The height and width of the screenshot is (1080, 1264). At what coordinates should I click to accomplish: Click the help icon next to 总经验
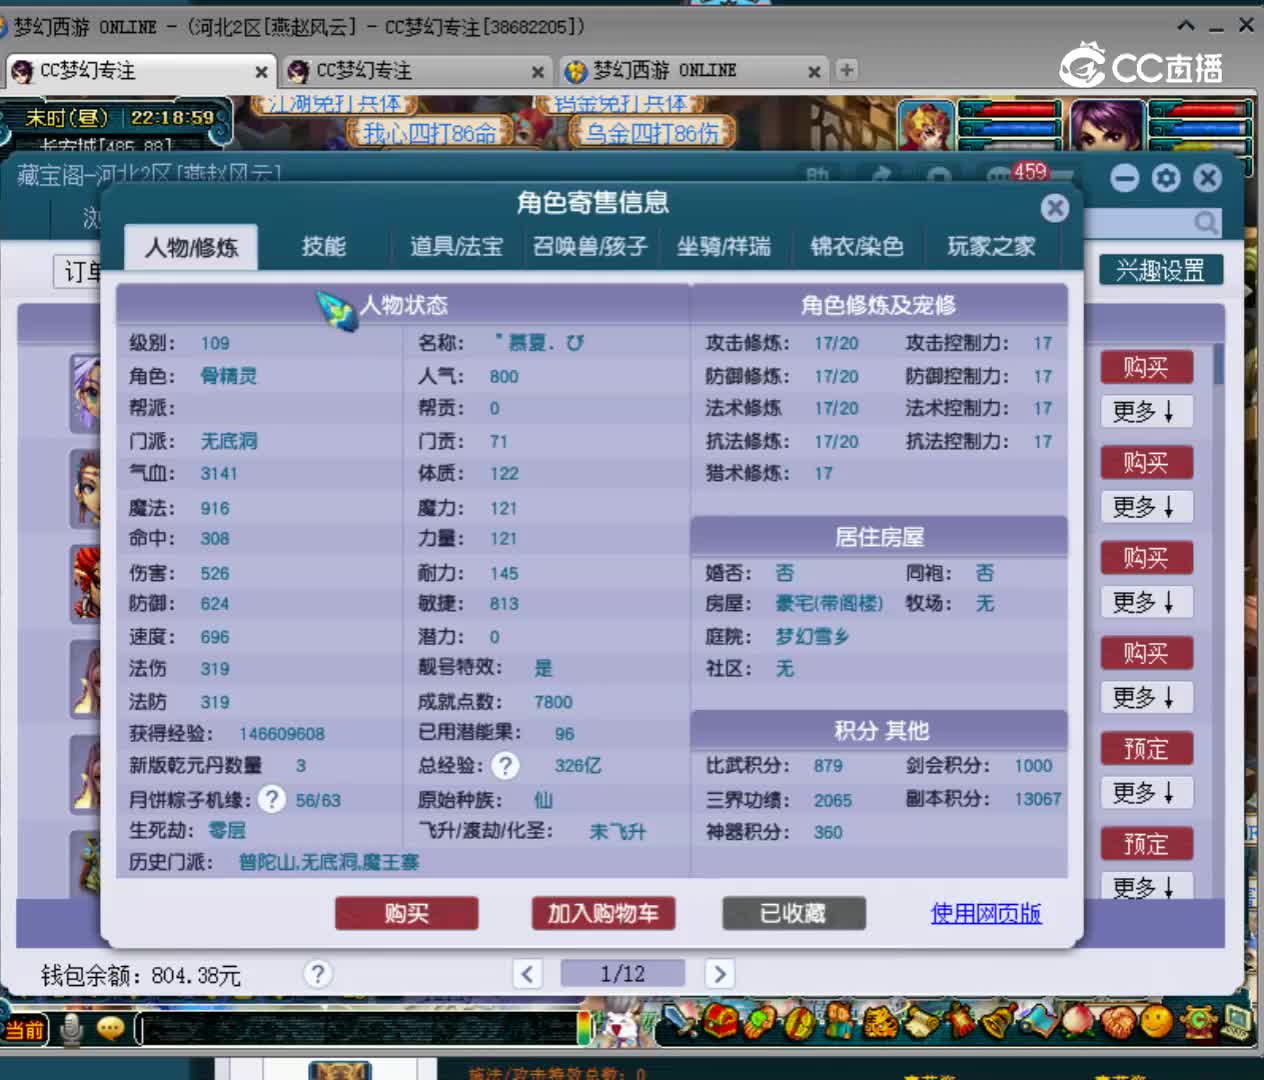tap(506, 766)
